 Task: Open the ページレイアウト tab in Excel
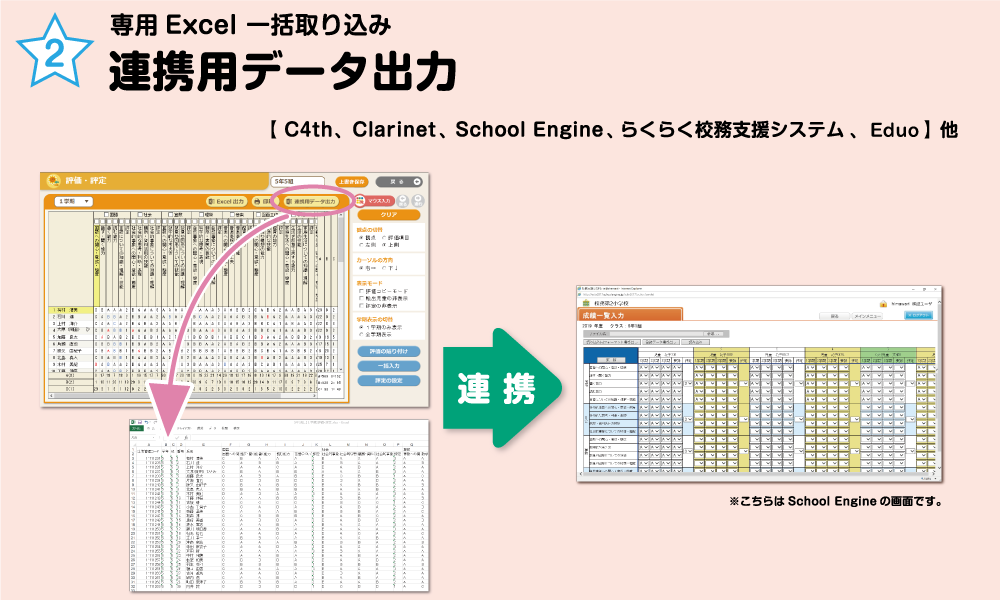click(x=184, y=428)
